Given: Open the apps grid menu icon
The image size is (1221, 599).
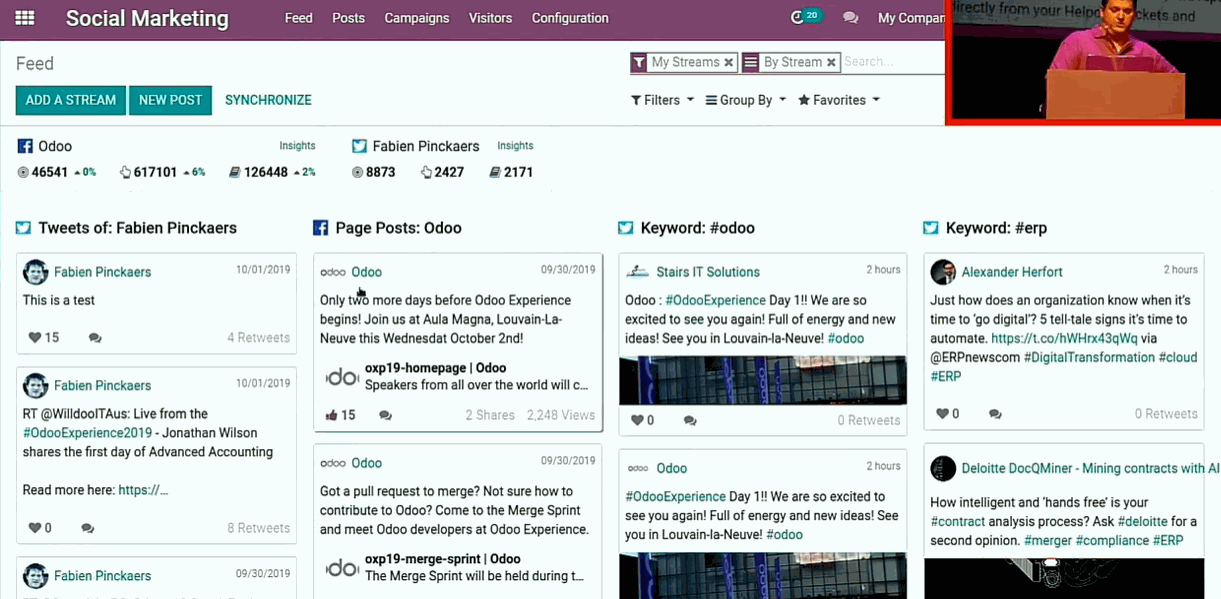Looking at the screenshot, I should (25, 18).
